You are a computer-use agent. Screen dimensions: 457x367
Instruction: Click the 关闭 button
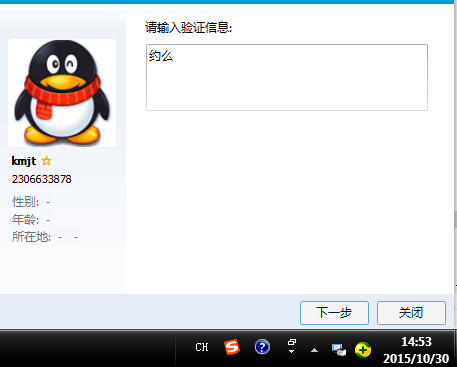point(411,313)
